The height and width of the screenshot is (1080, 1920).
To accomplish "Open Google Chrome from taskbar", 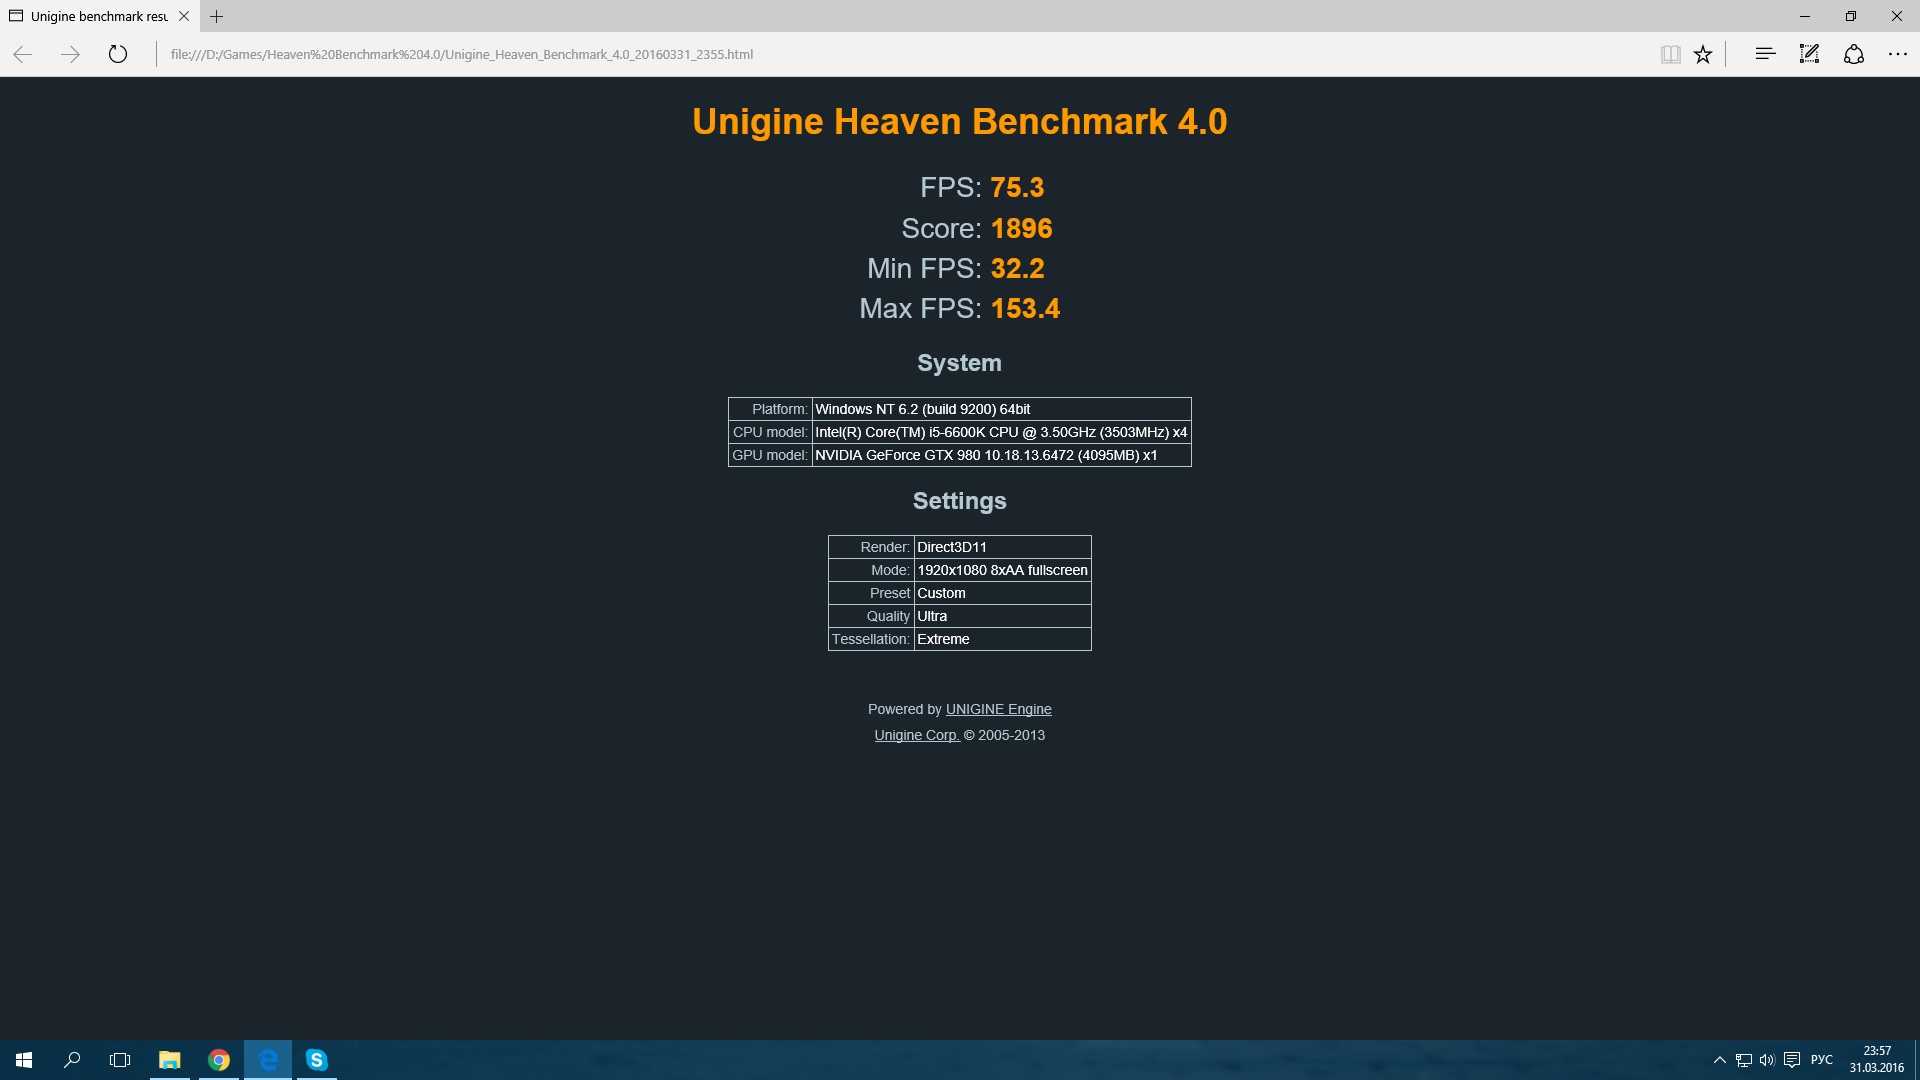I will click(219, 1060).
